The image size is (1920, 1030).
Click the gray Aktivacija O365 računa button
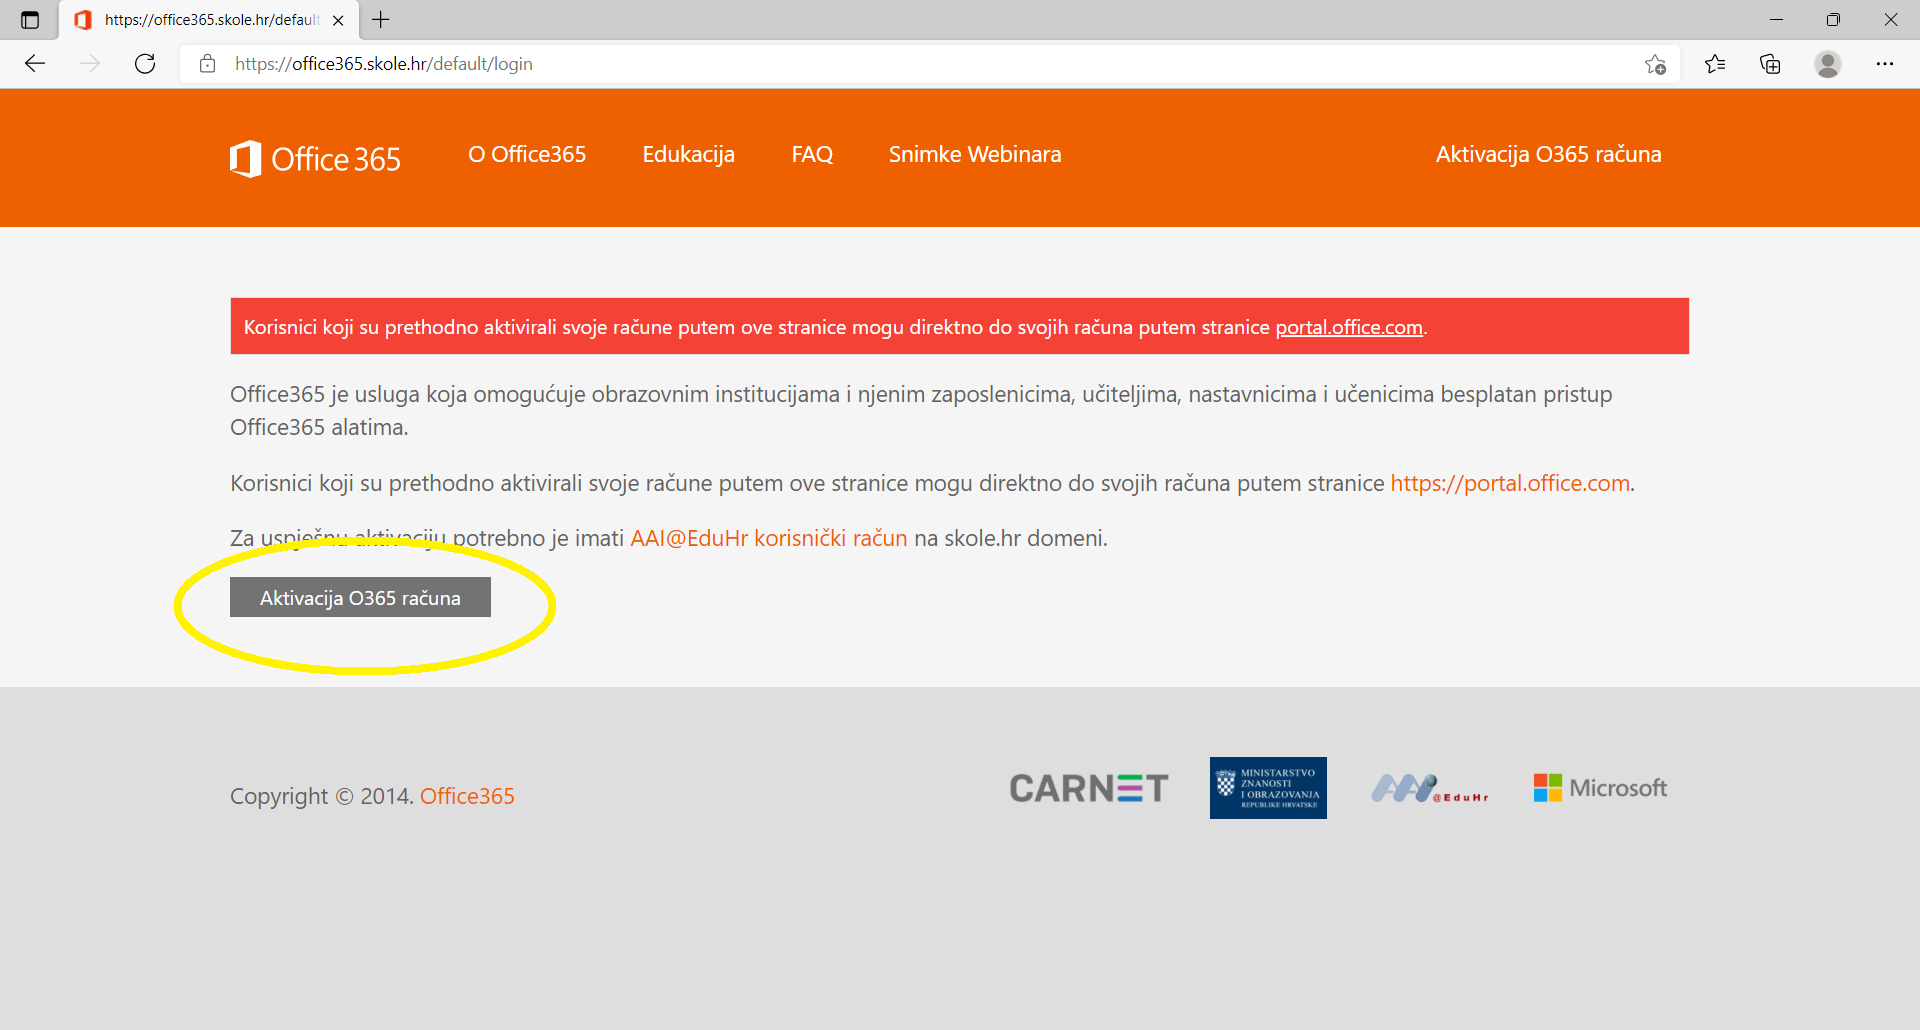pos(360,597)
